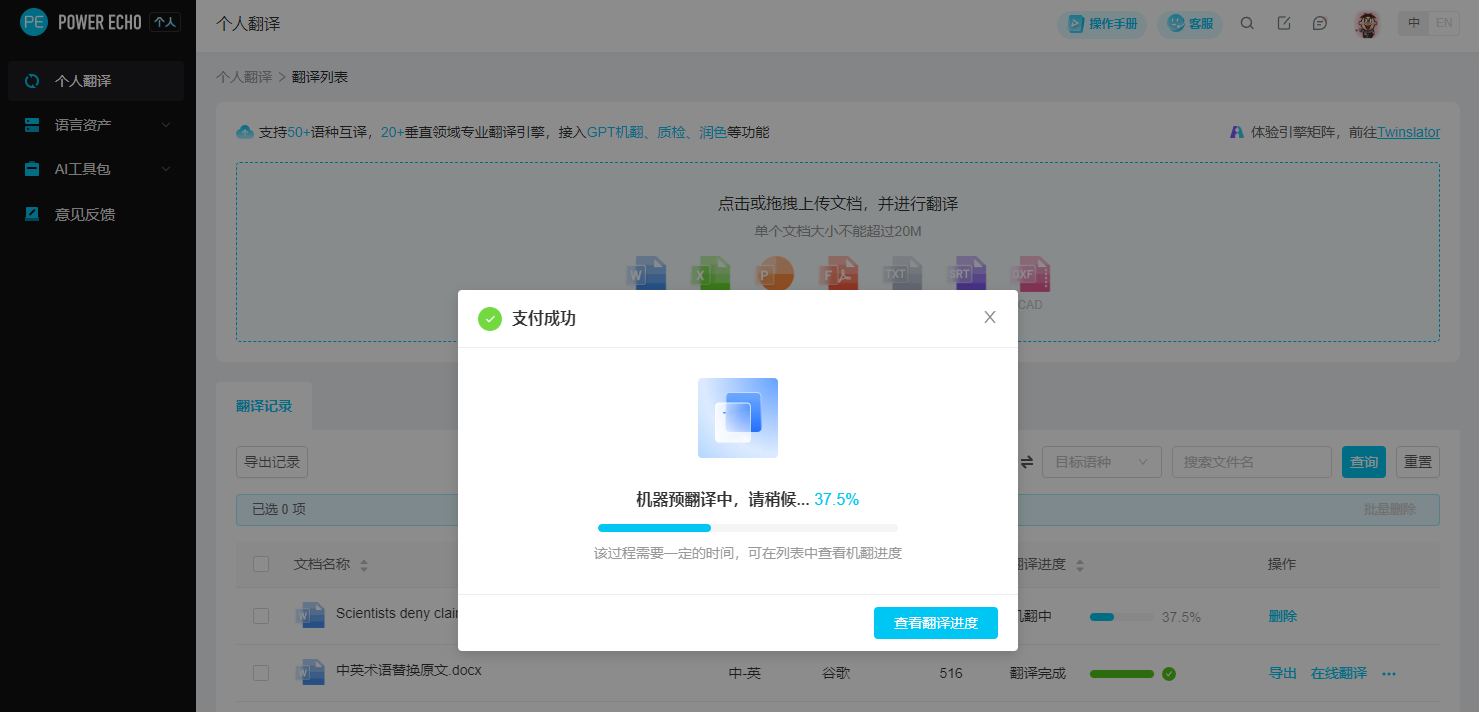Screen dimensions: 1479x712
Task: Select the Word document file type icon
Action: (647, 272)
